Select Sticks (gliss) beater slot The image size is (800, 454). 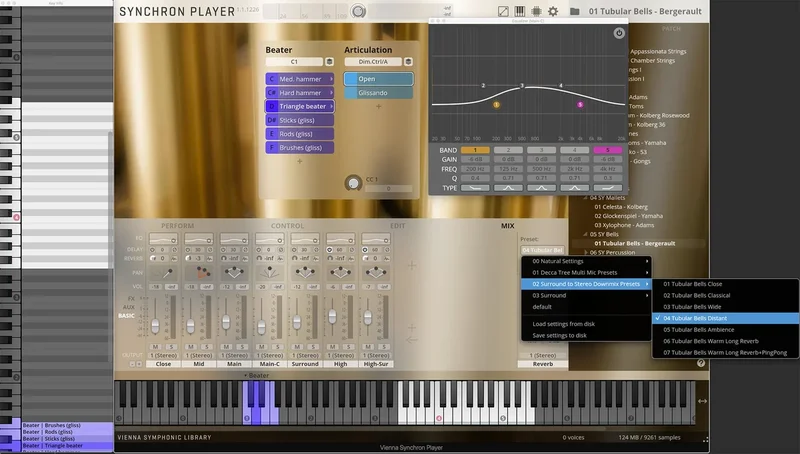coord(299,120)
